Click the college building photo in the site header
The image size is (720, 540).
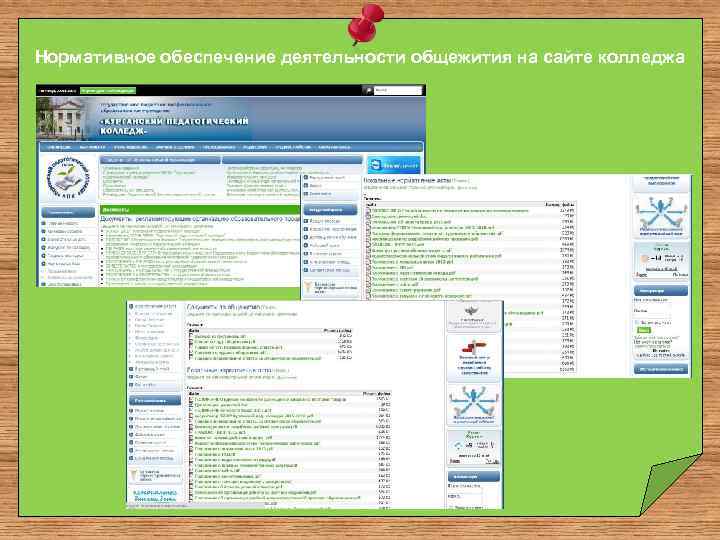click(62, 118)
